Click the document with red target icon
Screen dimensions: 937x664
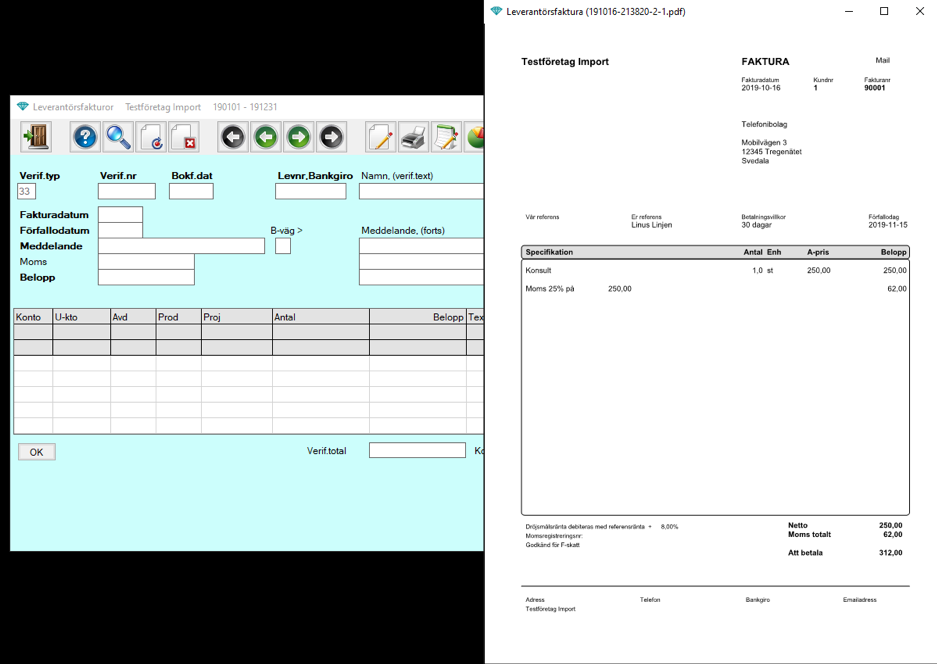pos(152,136)
